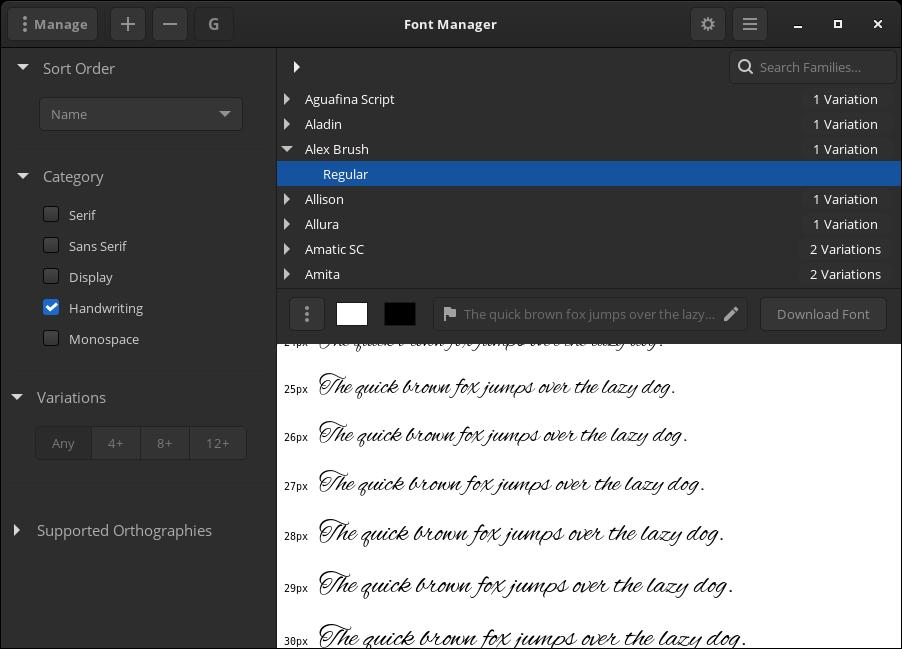Expand the Aguafina Script family
The width and height of the screenshot is (902, 649).
pyautogui.click(x=287, y=99)
